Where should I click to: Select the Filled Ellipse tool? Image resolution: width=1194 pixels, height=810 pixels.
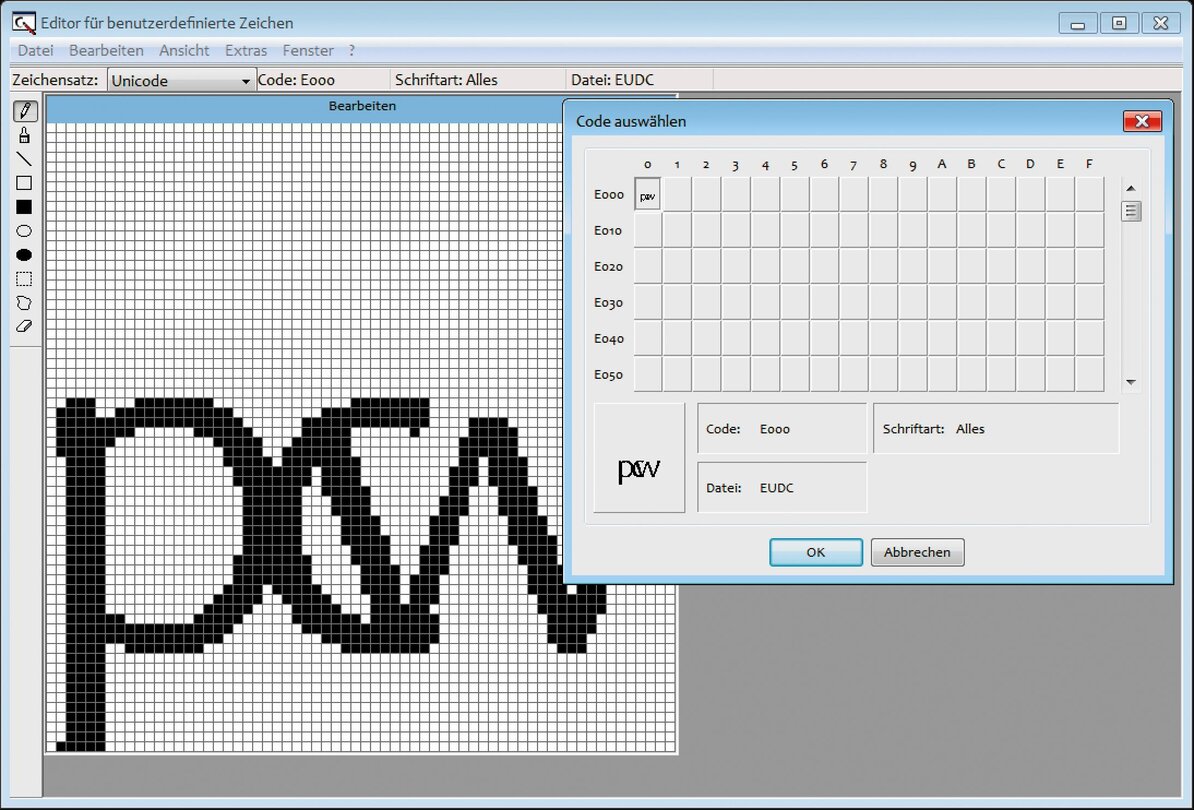25,255
